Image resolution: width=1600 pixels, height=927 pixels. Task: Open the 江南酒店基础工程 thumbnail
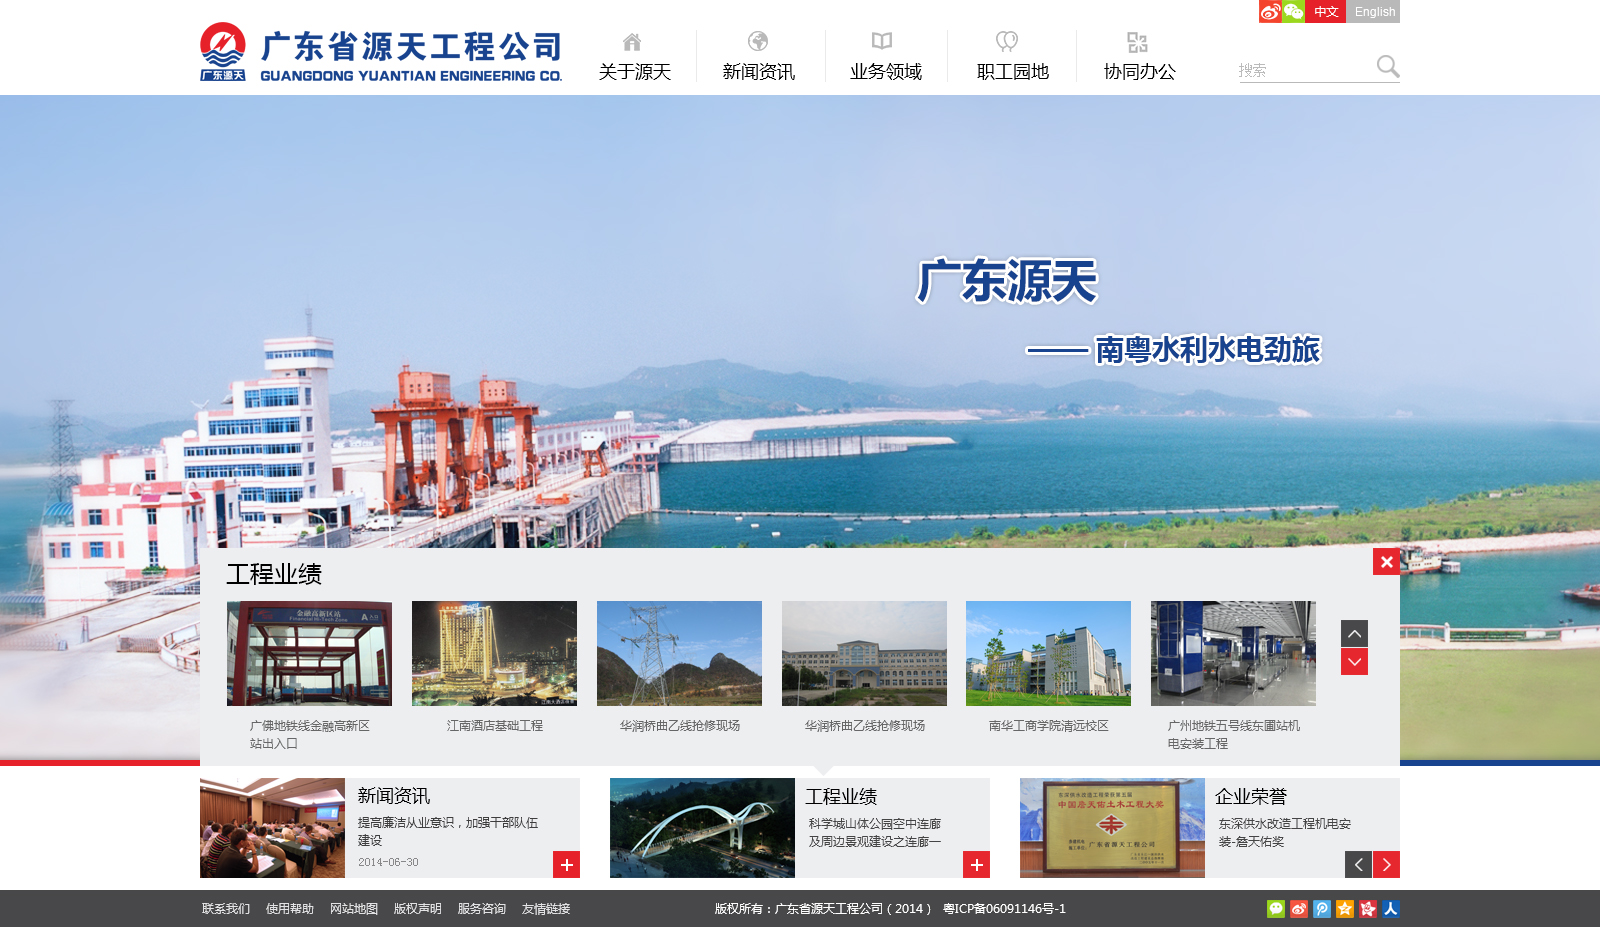pyautogui.click(x=494, y=653)
